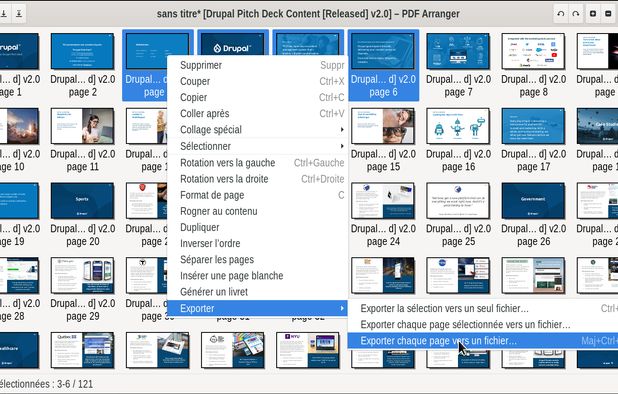
Task: Open Format de page option
Action: pos(258,195)
